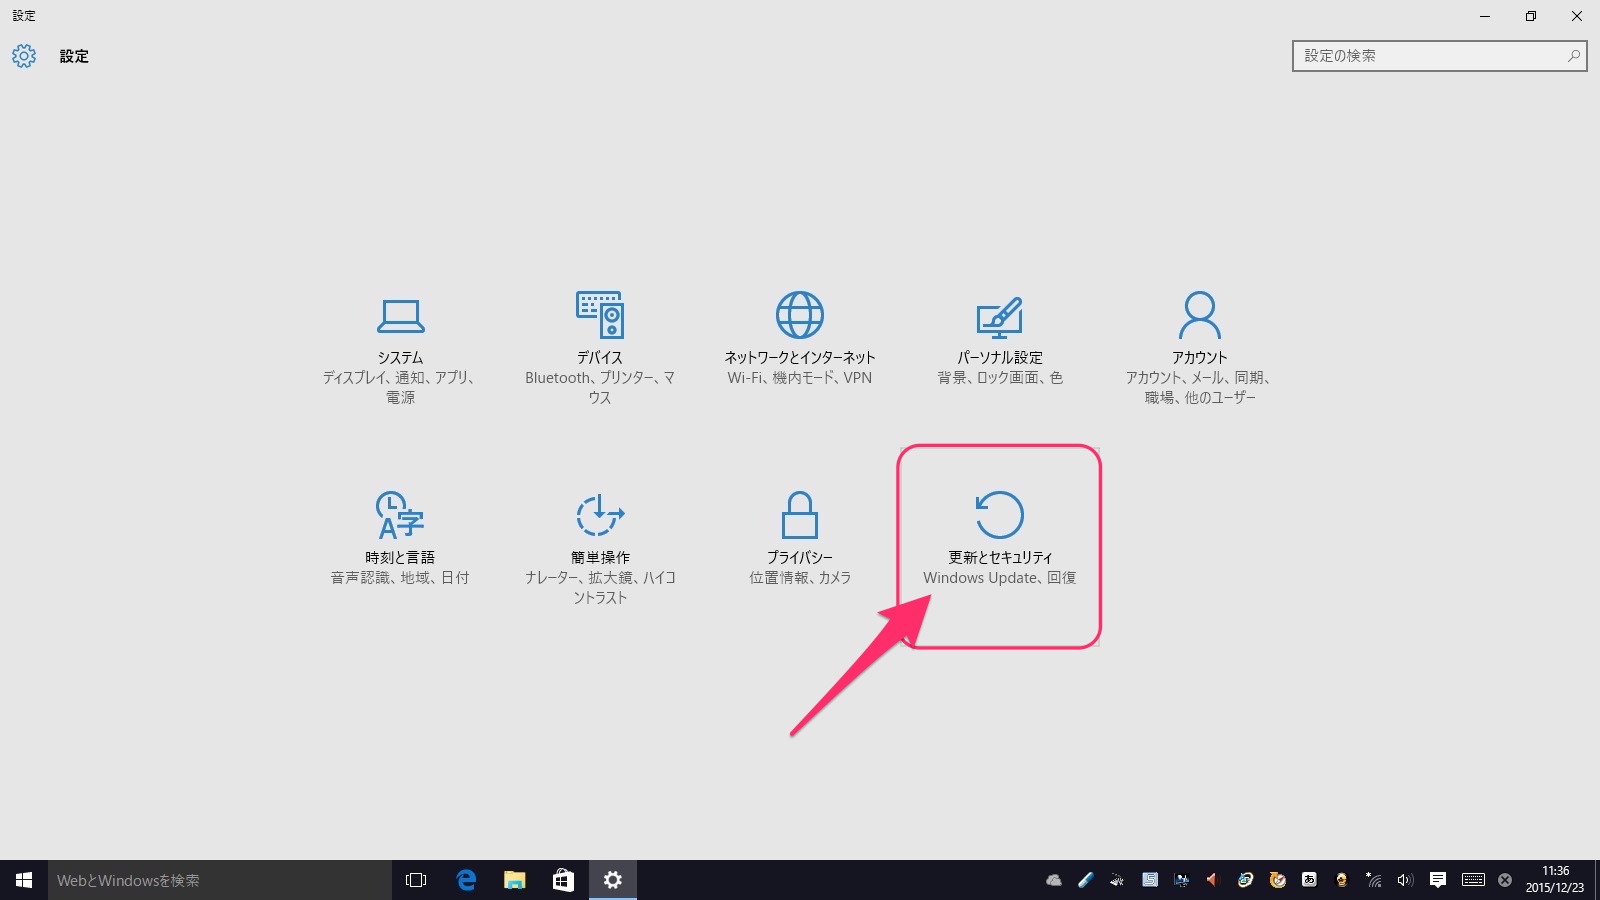Click the 背景、ロック画面、色 description text
1600x900 pixels.
point(1000,378)
